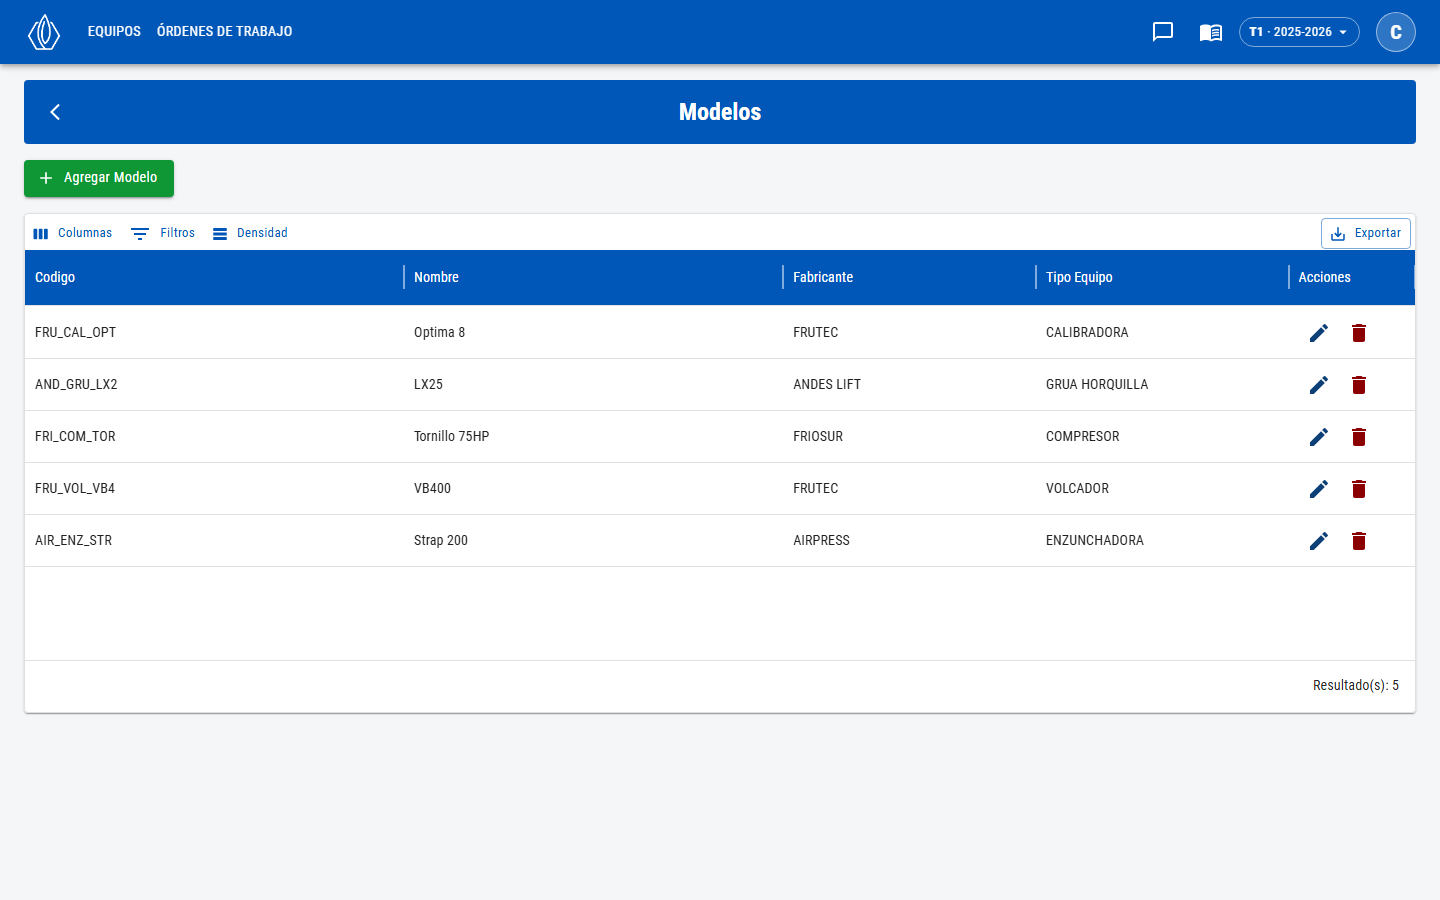Open the T1 2025-2026 season dropdown
The image size is (1440, 900).
(1299, 32)
